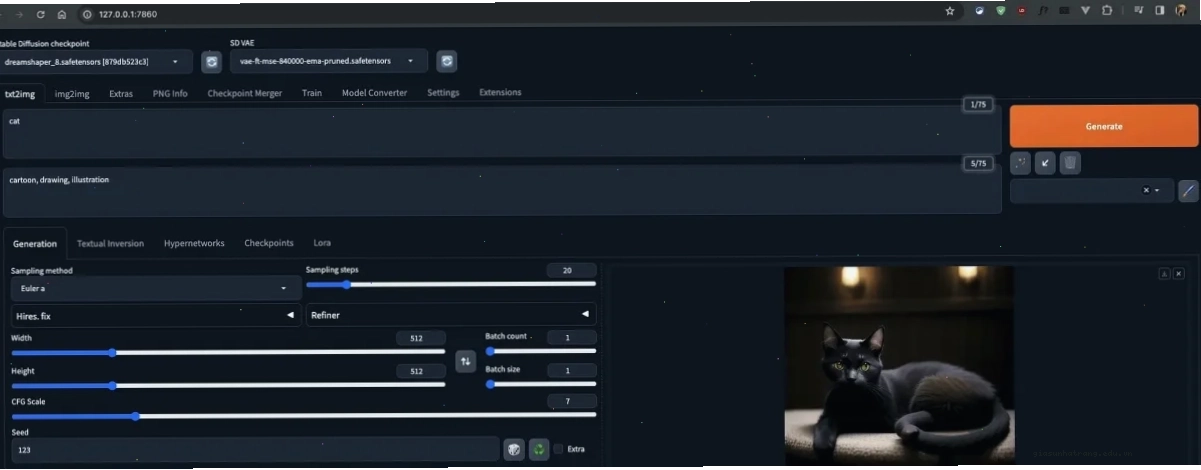Viewport: 1201px width, 470px height.
Task: Download the generated cat image
Action: click(1164, 274)
